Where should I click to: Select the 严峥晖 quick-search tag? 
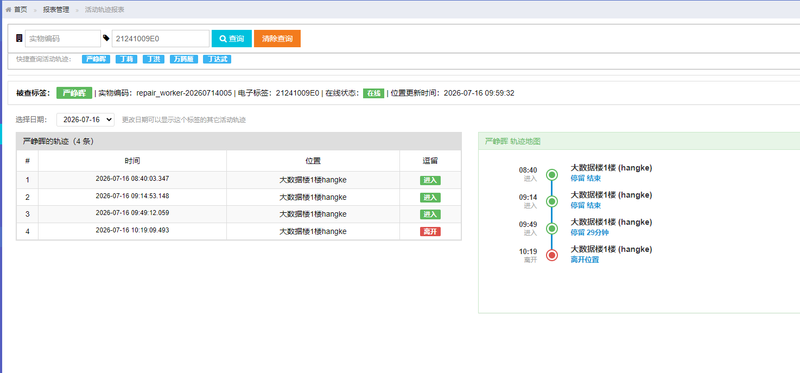point(96,59)
